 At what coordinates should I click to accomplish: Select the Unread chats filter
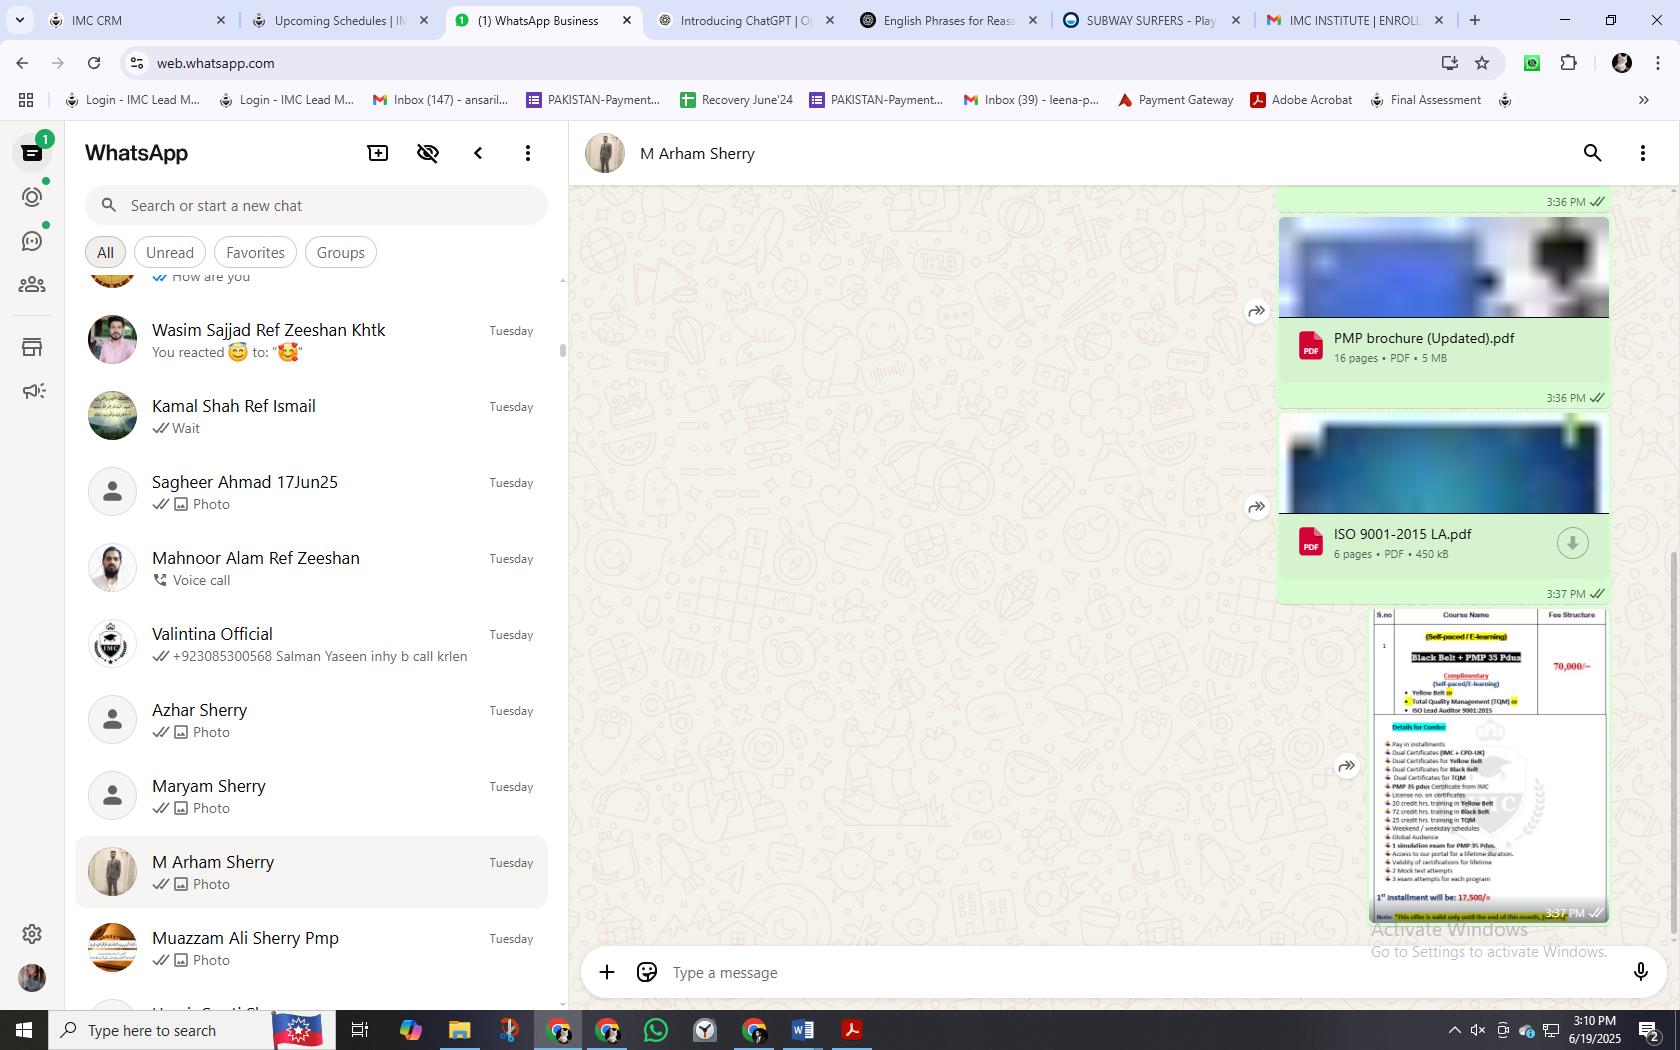[170, 252]
